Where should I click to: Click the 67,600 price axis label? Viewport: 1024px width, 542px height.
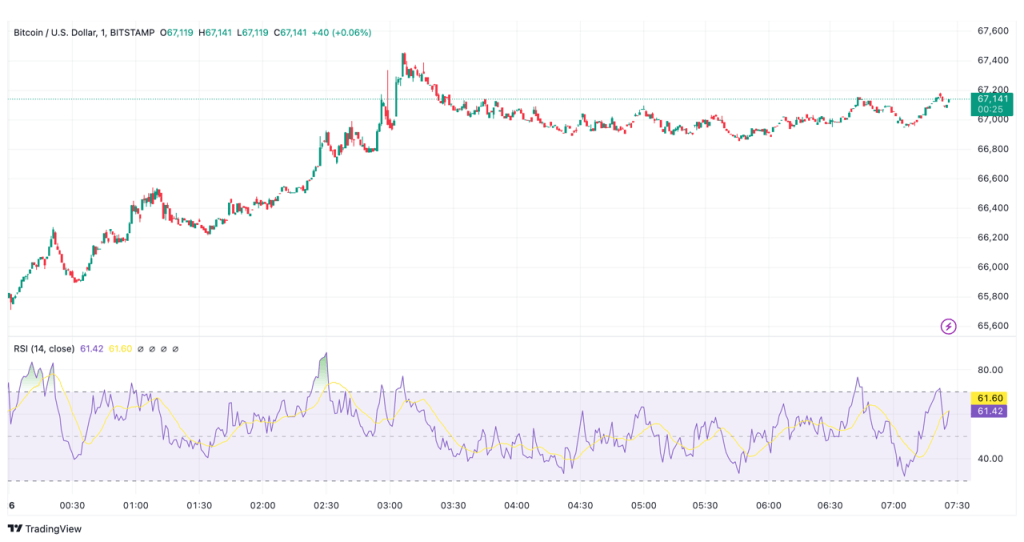tap(993, 31)
